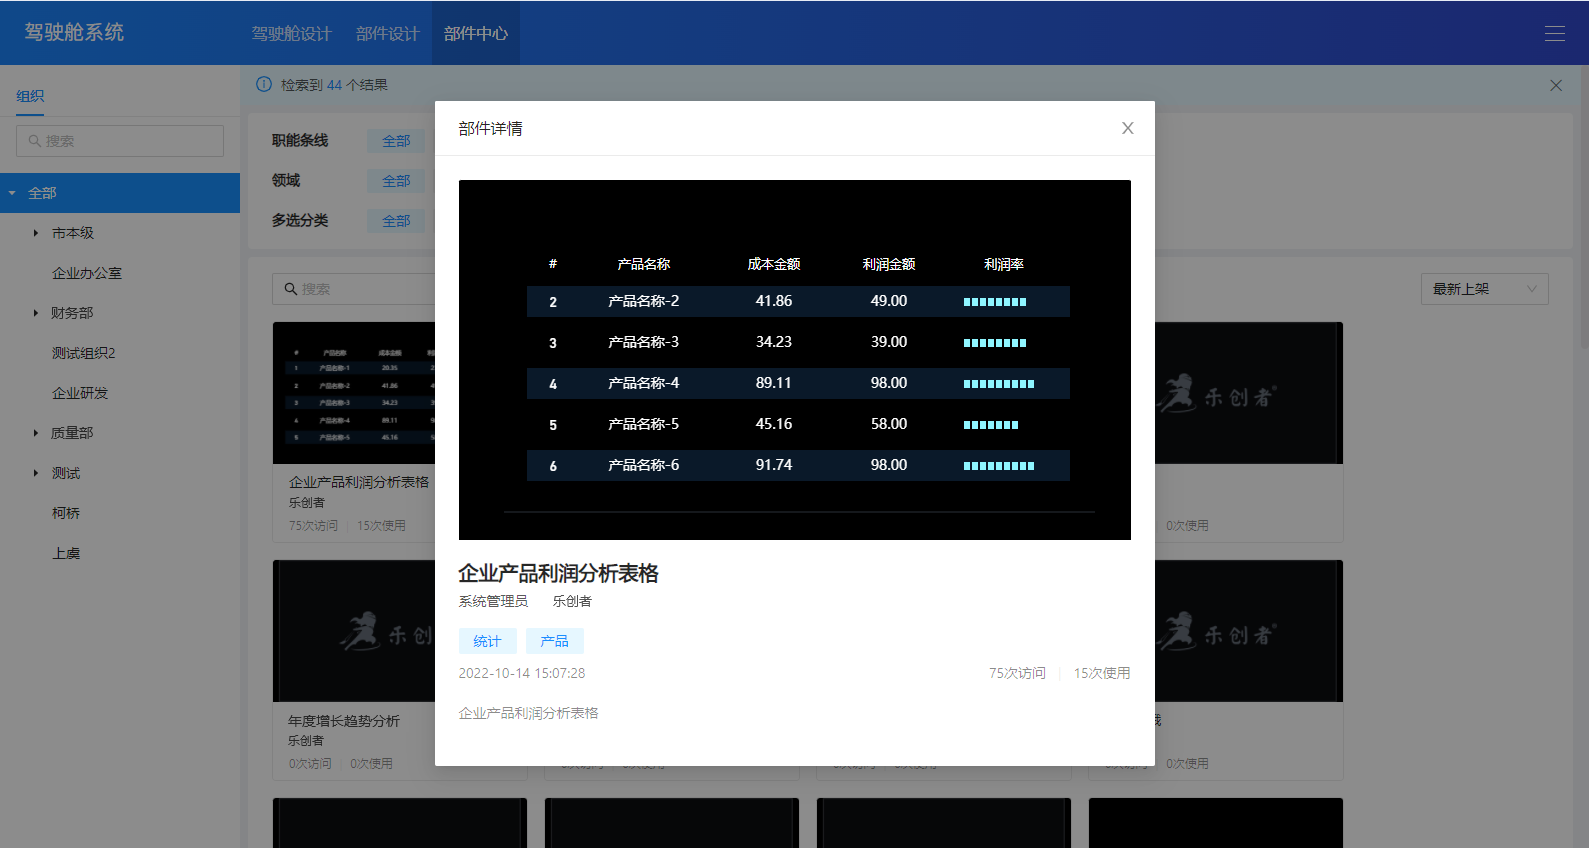Open the hamburger menu in header
The width and height of the screenshot is (1589, 848).
[x=1554, y=33]
